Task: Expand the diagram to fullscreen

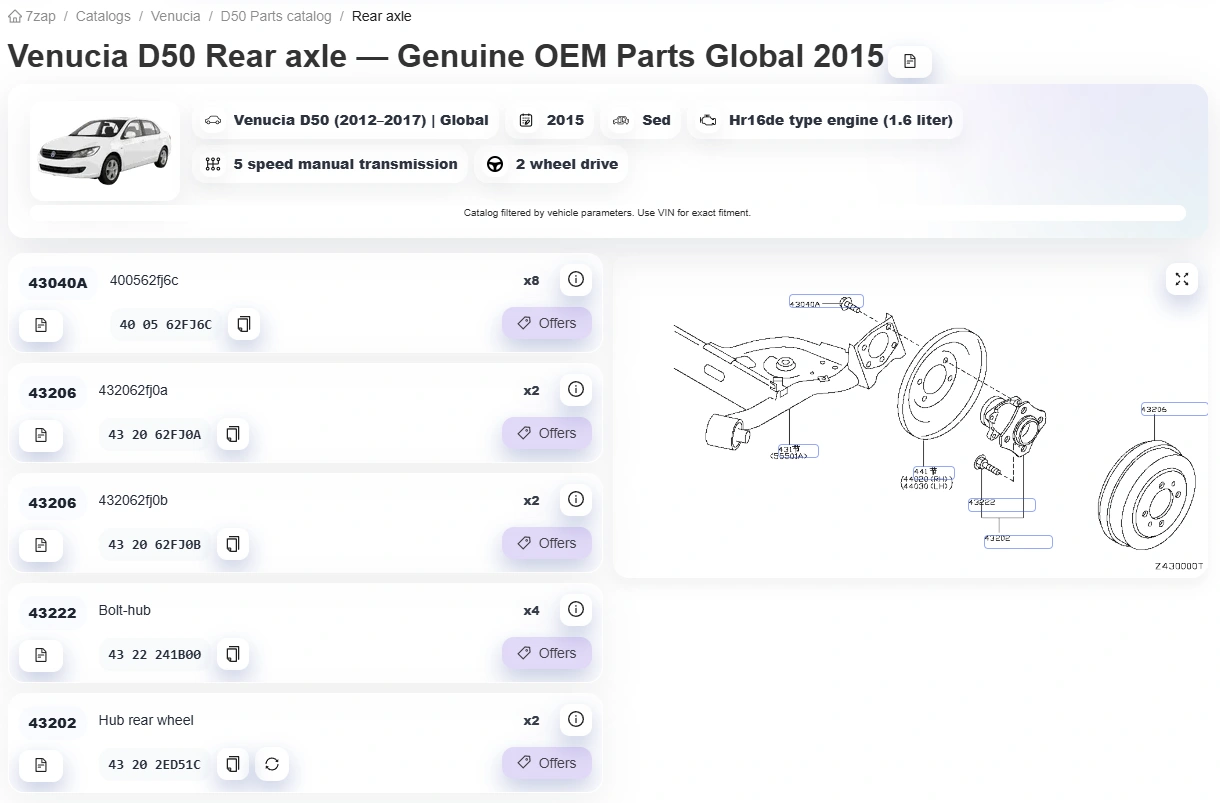Action: (1182, 279)
